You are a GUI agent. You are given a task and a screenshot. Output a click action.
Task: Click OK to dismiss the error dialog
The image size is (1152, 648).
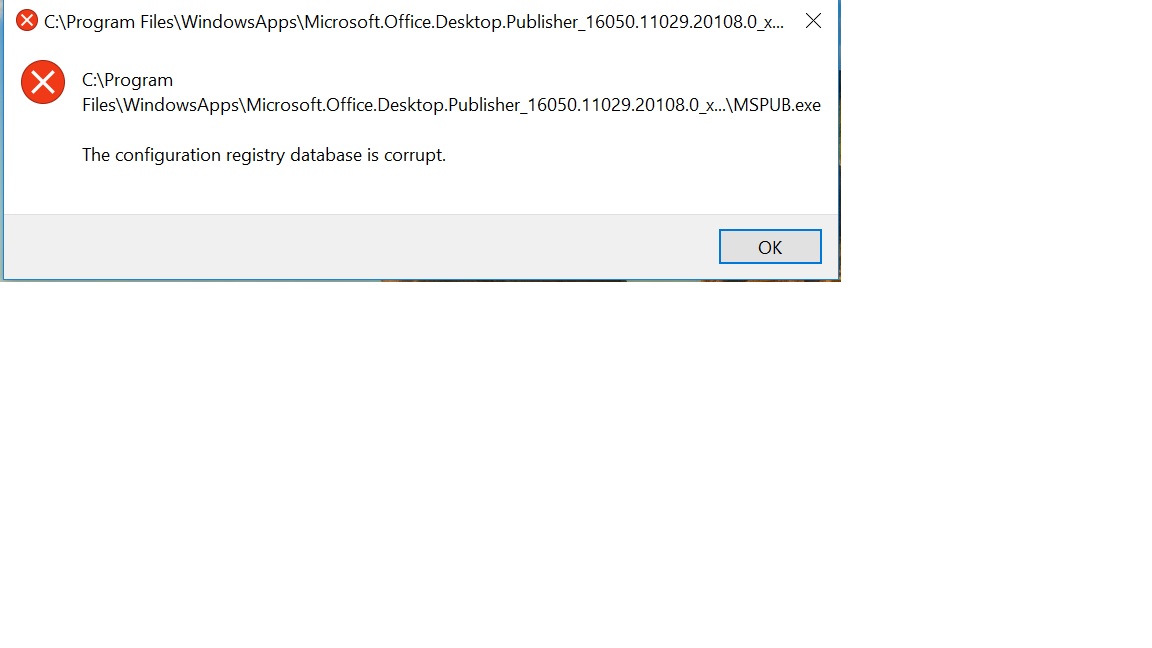[770, 247]
